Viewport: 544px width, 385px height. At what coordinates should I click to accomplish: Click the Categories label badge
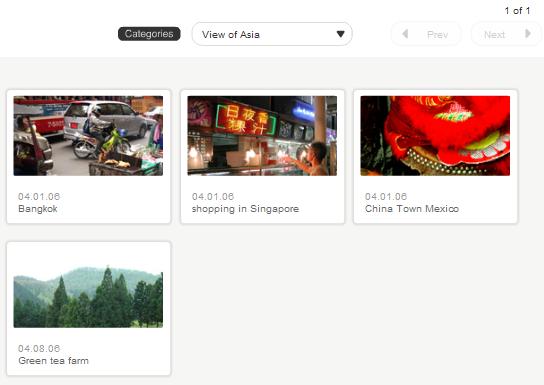click(x=149, y=34)
